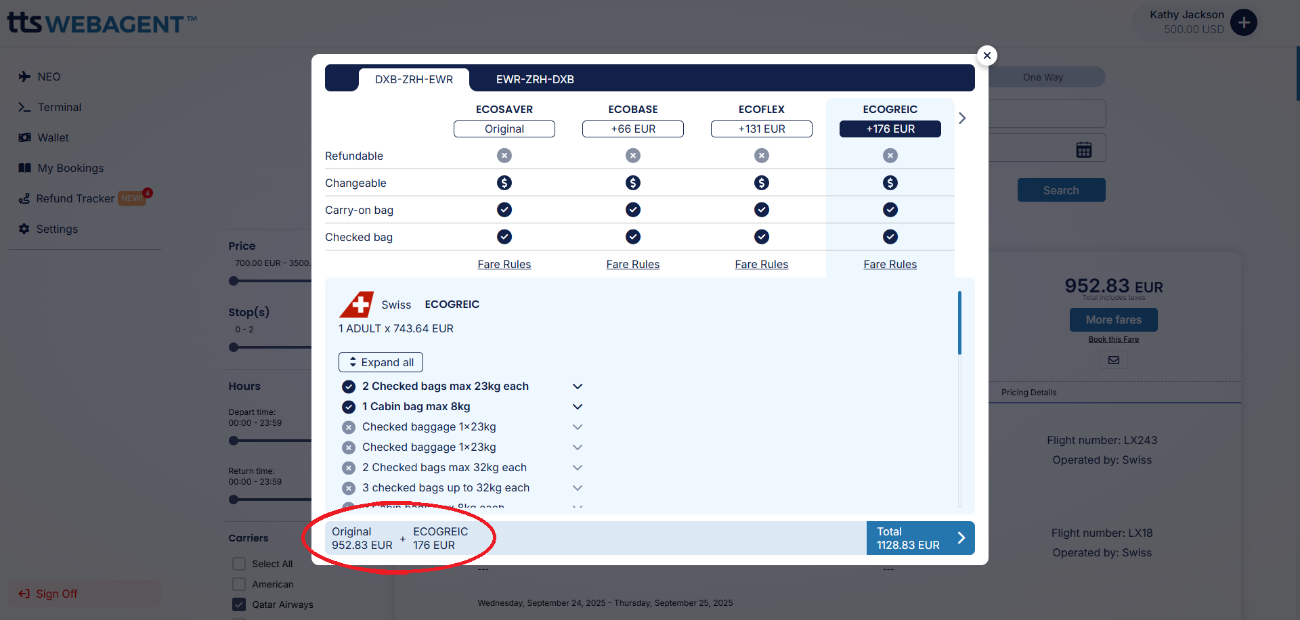Screen dimensions: 1300x620
Task: Open Fare Rules for ECOSAVER
Action: pyautogui.click(x=504, y=264)
